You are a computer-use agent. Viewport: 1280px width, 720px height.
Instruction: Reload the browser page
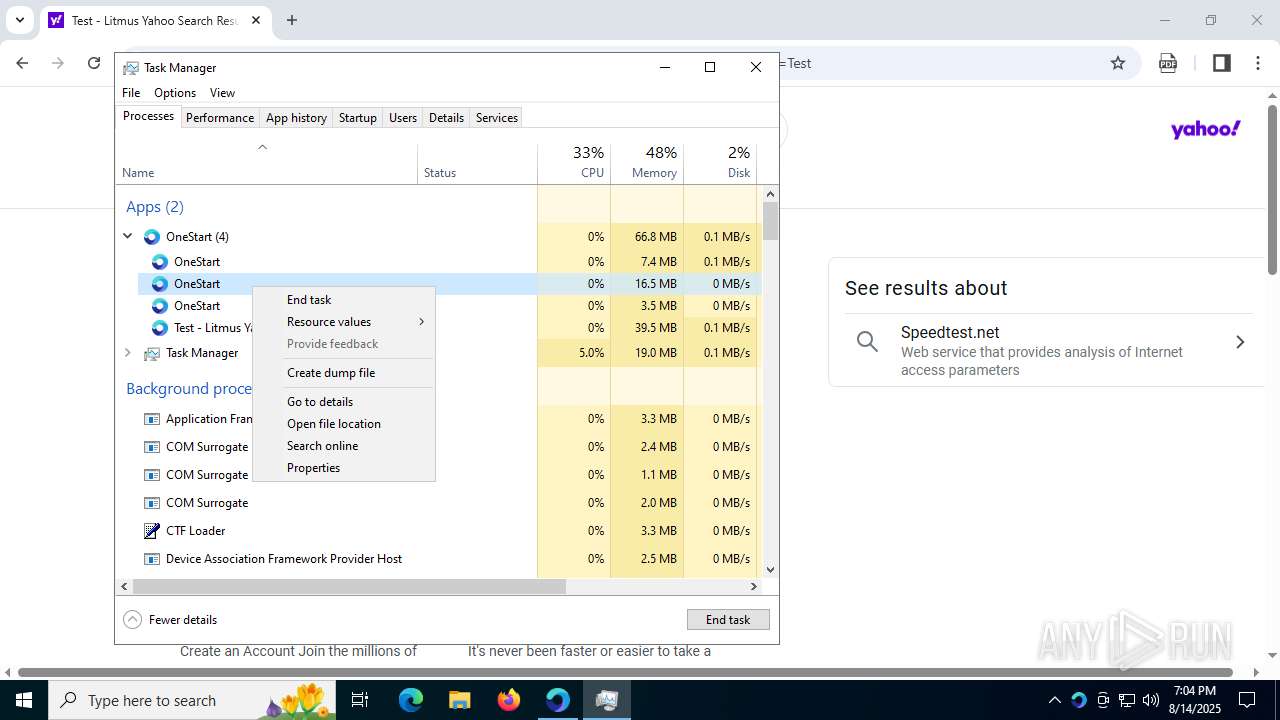pos(94,63)
